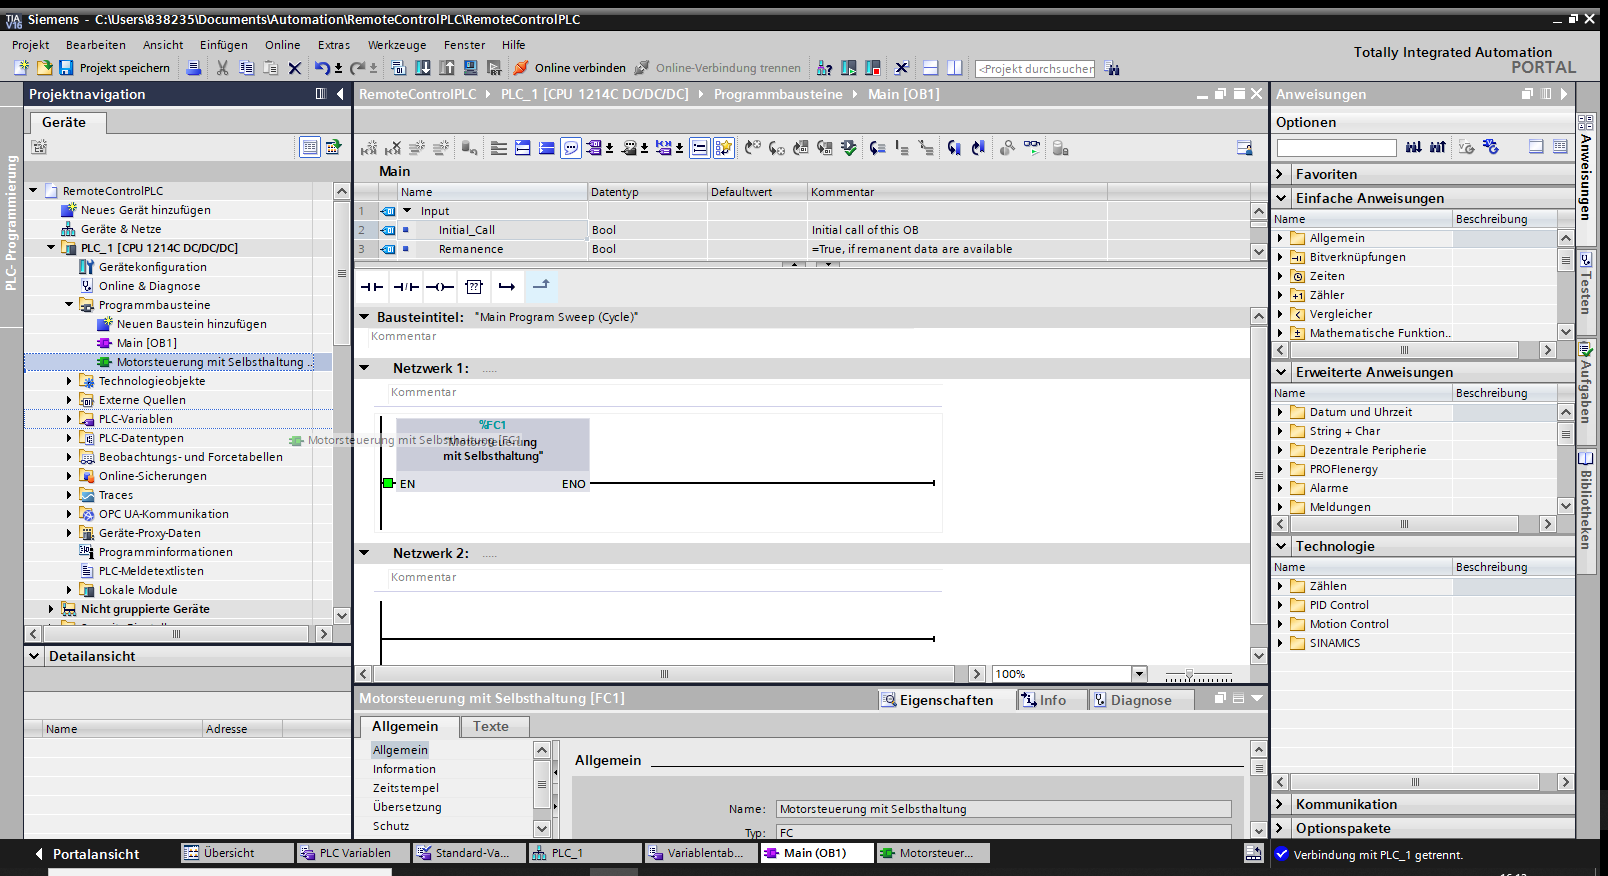Click the open project folder icon
The width and height of the screenshot is (1608, 876).
(x=44, y=68)
